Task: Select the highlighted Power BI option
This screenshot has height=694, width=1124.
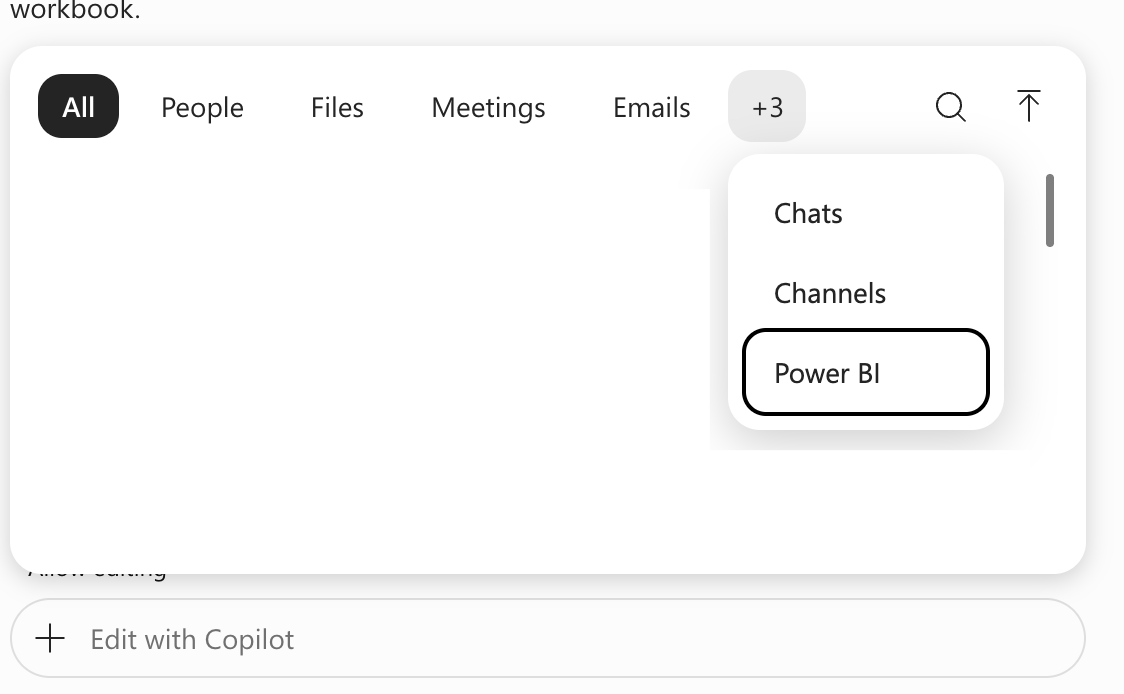Action: coord(866,372)
